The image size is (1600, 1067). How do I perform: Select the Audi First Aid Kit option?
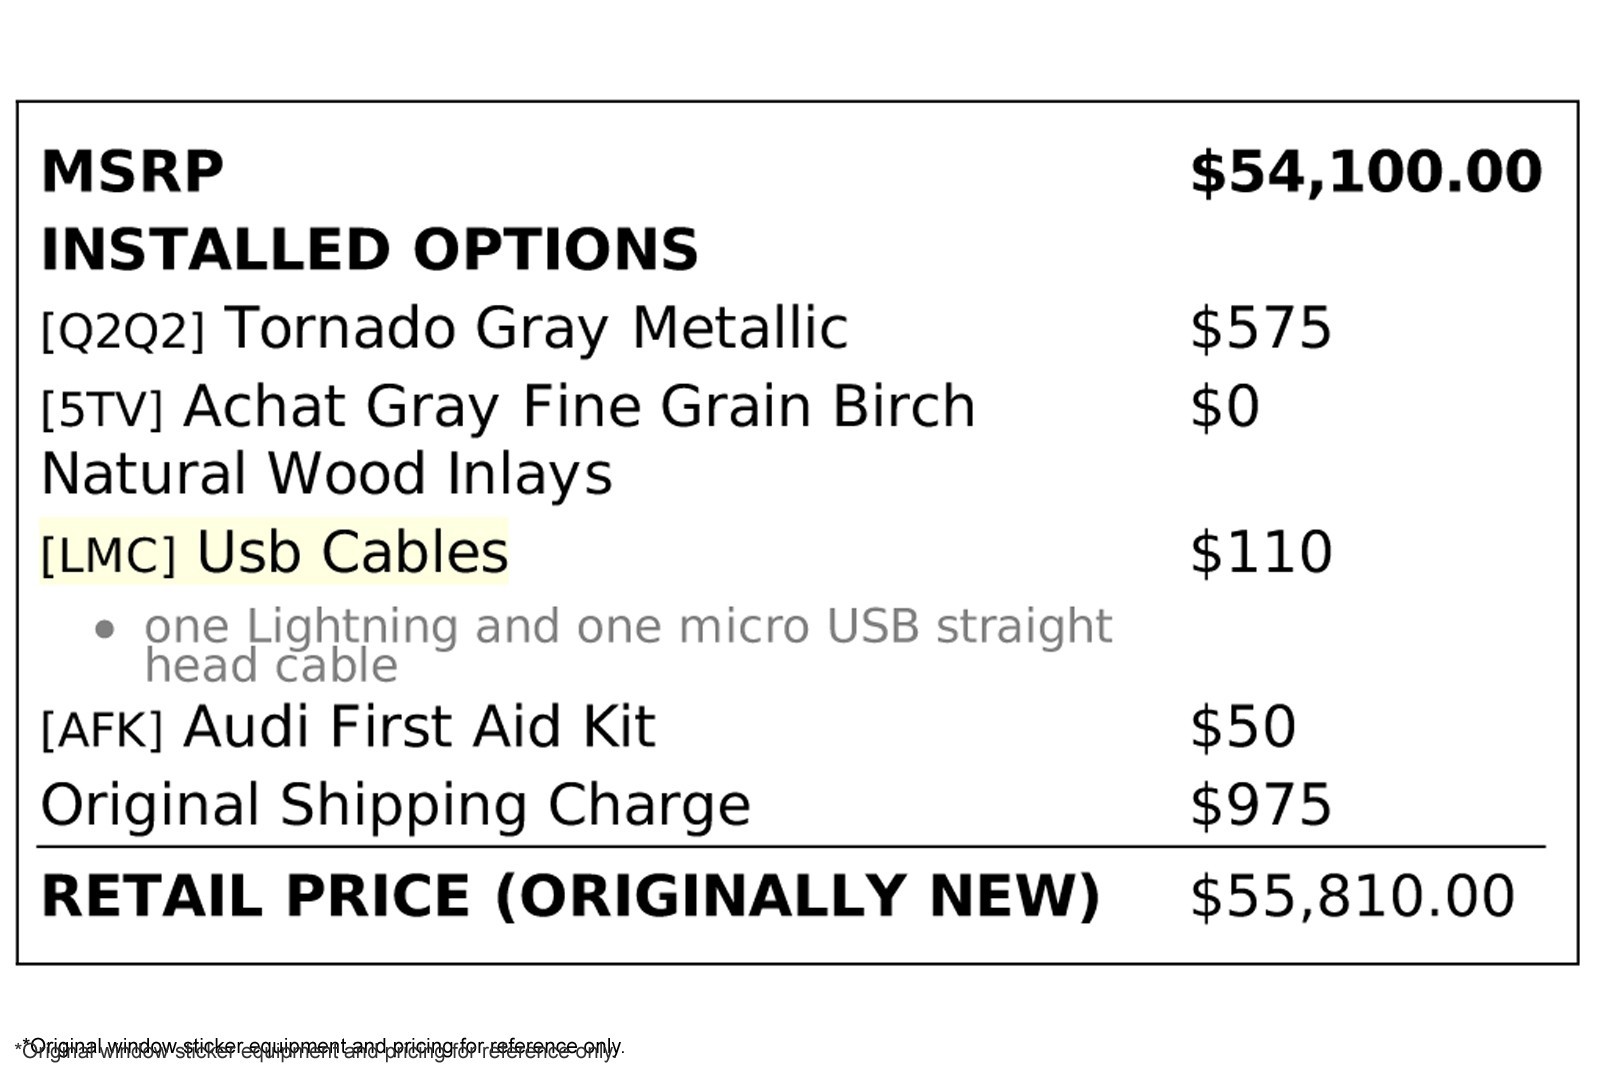point(419,727)
